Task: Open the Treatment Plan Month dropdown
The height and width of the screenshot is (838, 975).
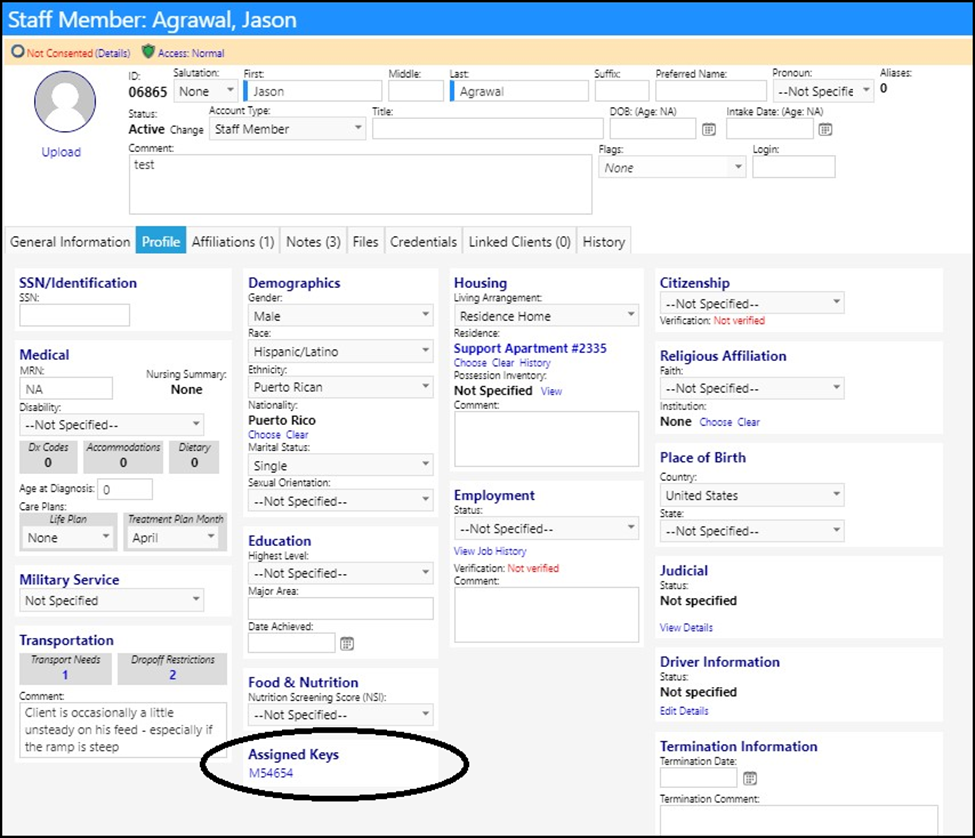Action: (173, 537)
